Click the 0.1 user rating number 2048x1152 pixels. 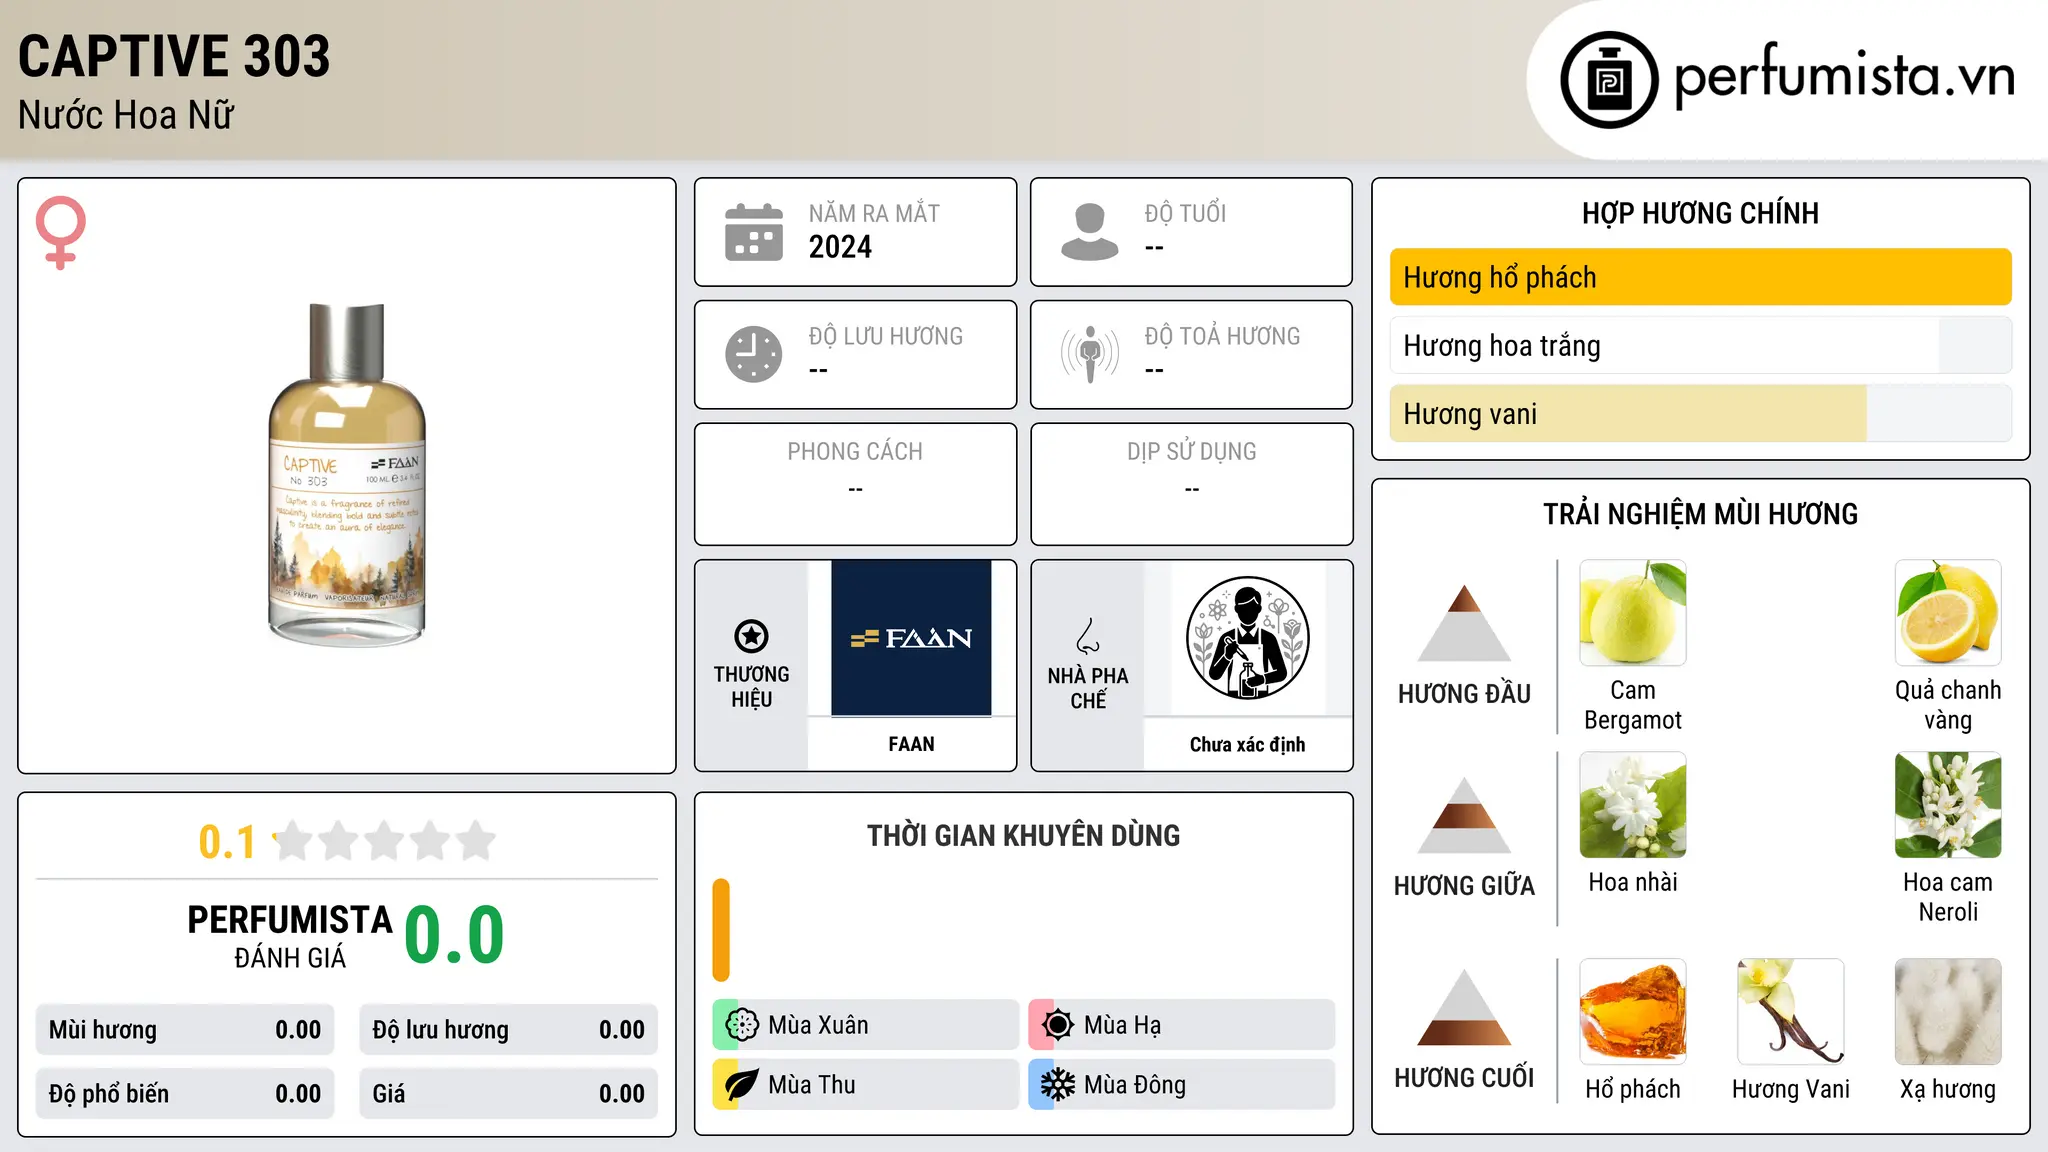click(227, 842)
